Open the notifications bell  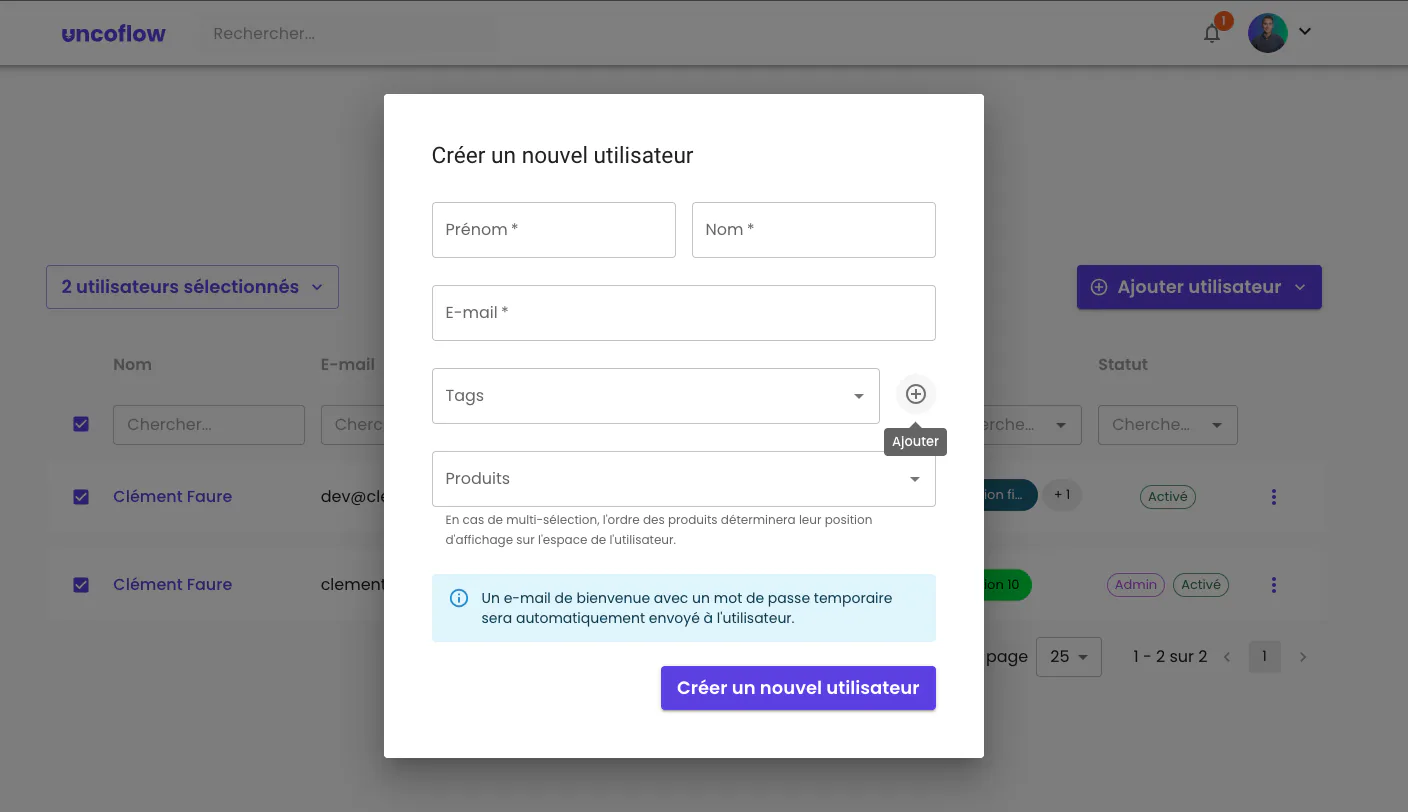click(1212, 33)
